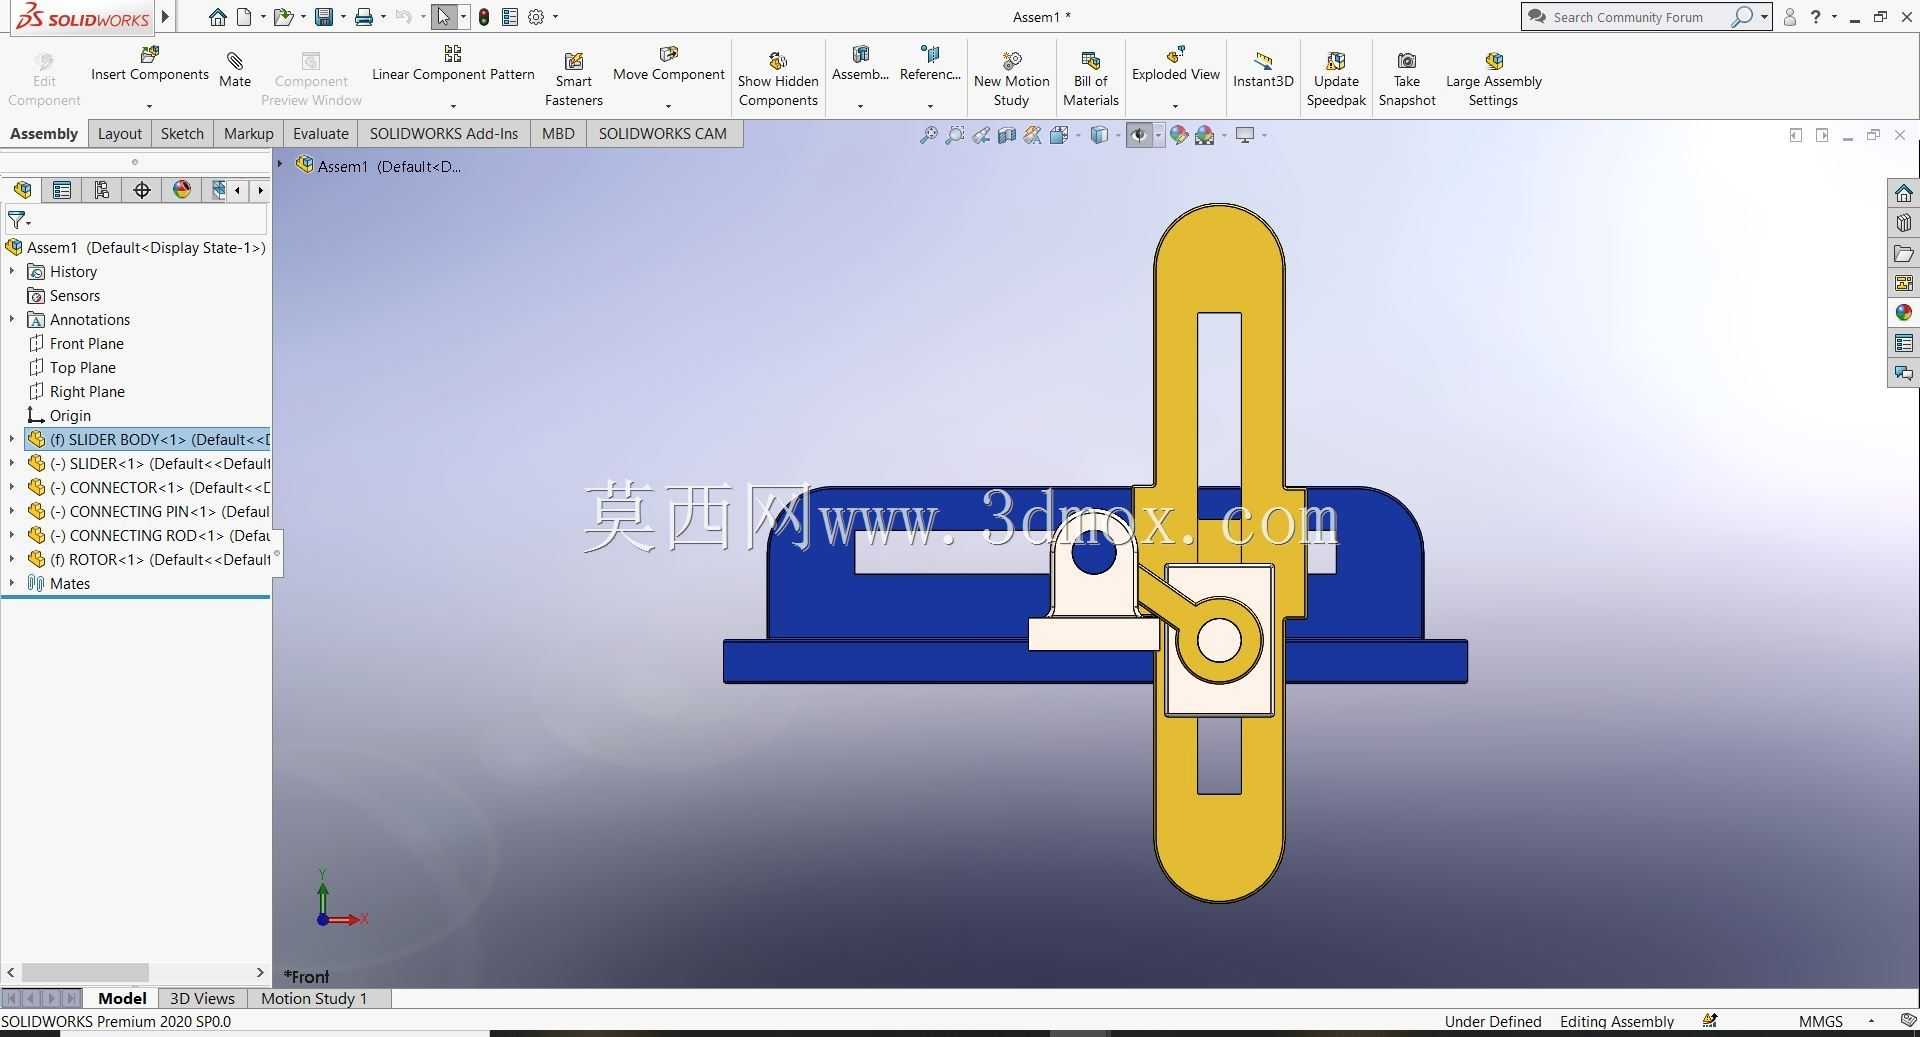Switch to the Layout tab

point(120,134)
